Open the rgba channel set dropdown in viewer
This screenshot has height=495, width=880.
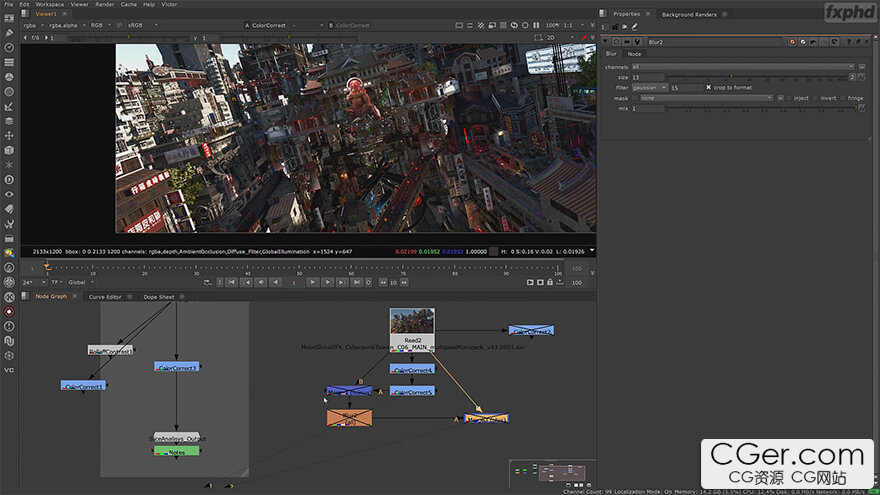click(x=33, y=25)
